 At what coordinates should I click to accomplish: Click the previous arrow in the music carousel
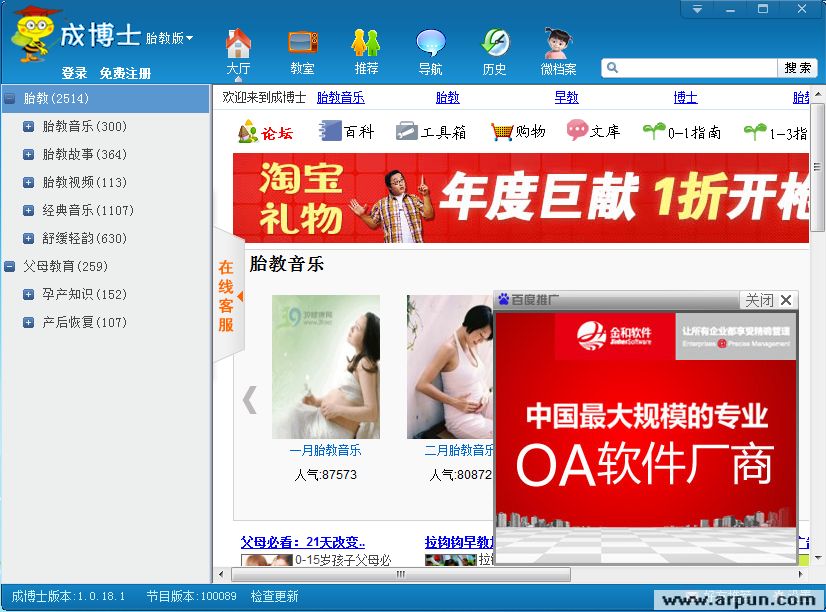[250, 400]
